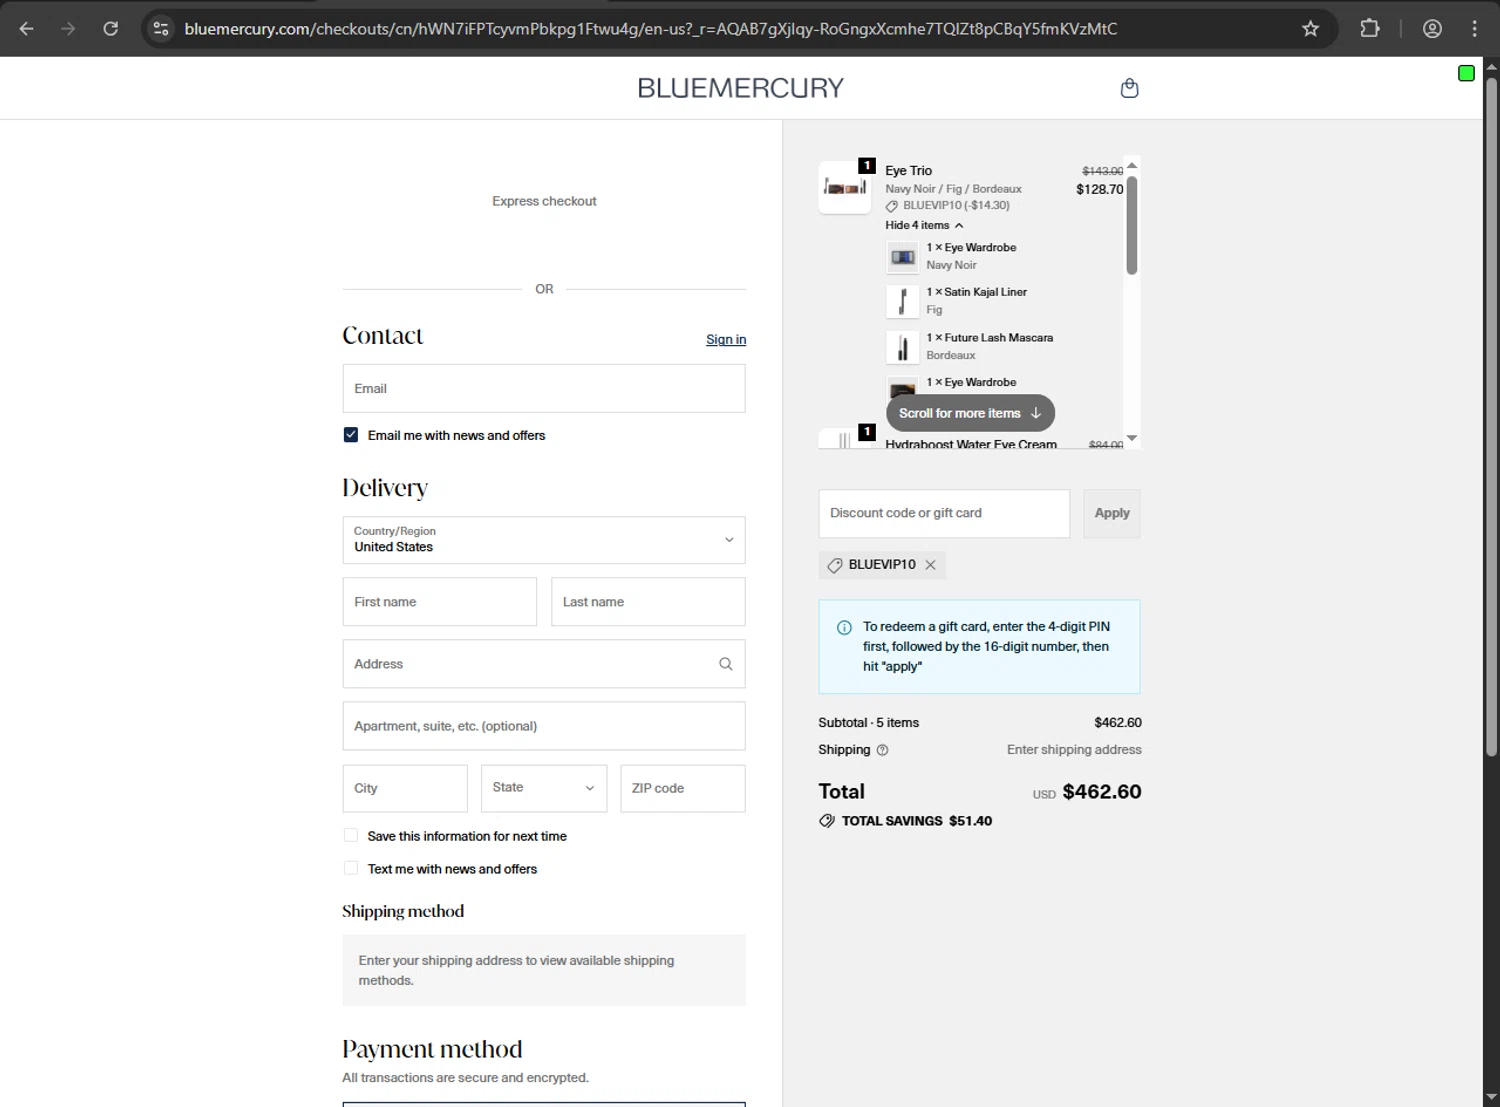Image resolution: width=1500 pixels, height=1107 pixels.
Task: Focus the First name field
Action: (440, 602)
